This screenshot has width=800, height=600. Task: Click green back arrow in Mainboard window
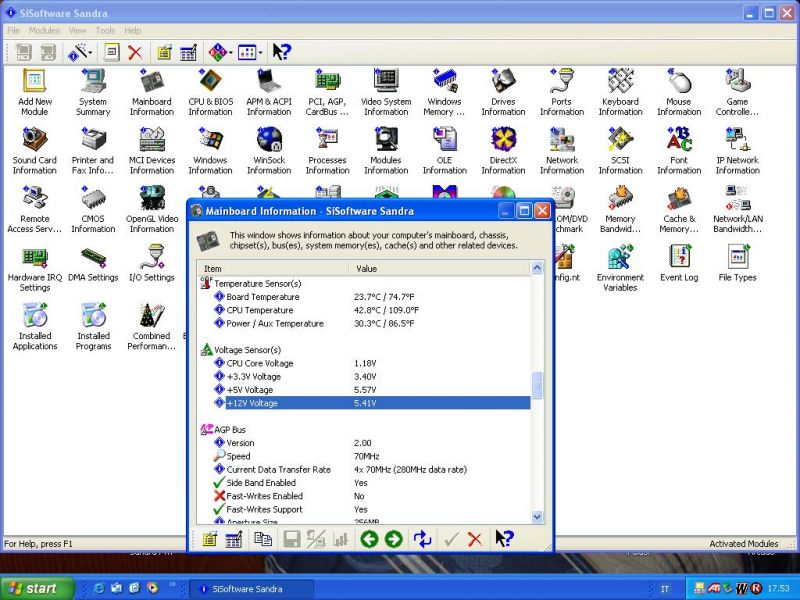[x=369, y=539]
